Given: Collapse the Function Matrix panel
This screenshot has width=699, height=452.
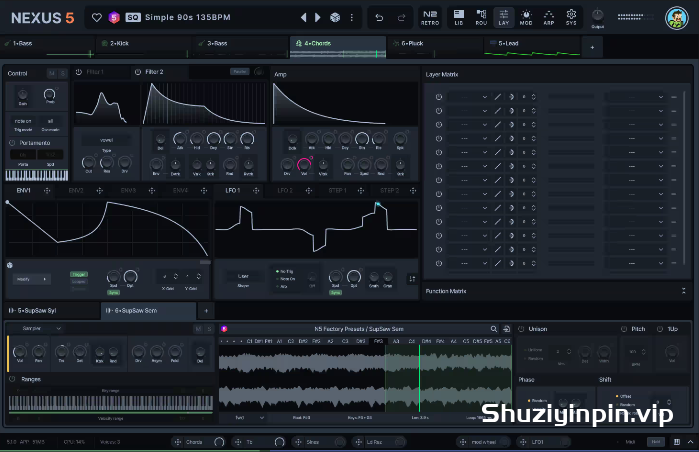Looking at the screenshot, I should click(683, 291).
